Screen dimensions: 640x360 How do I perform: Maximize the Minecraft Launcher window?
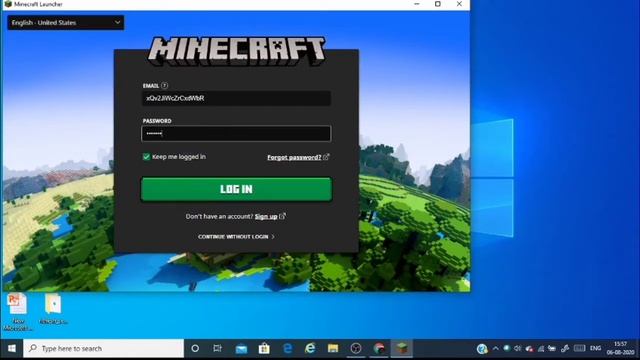coord(438,4)
